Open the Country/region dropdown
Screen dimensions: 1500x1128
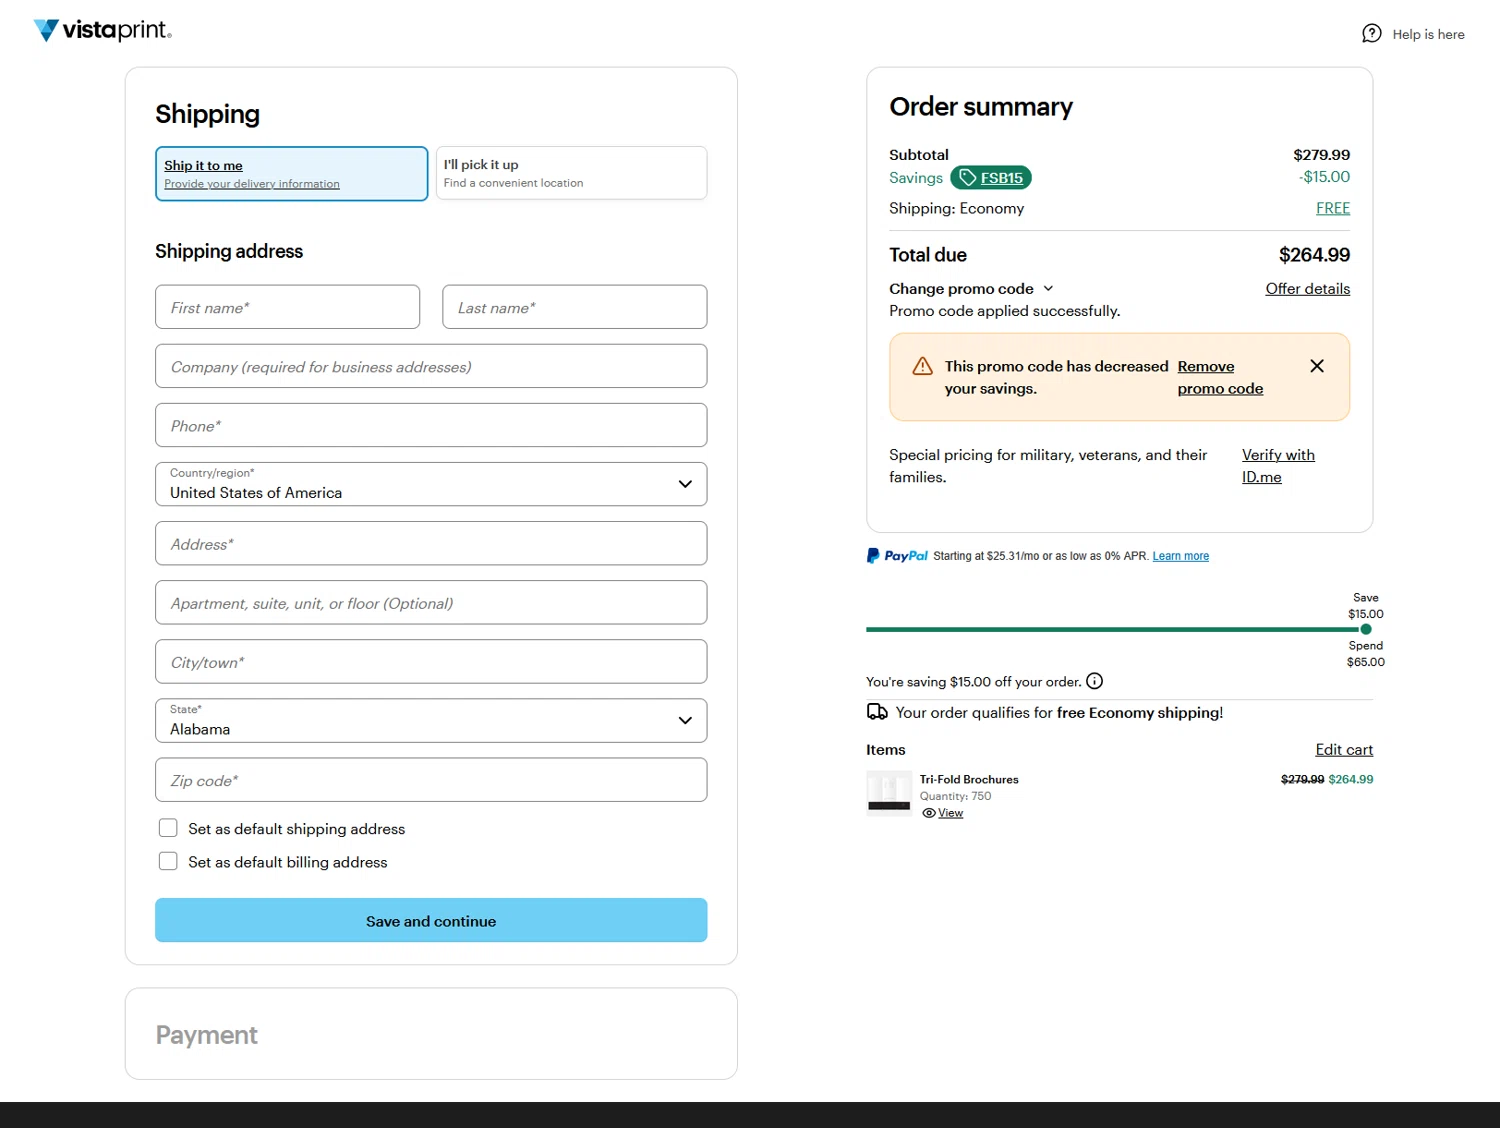(431, 484)
